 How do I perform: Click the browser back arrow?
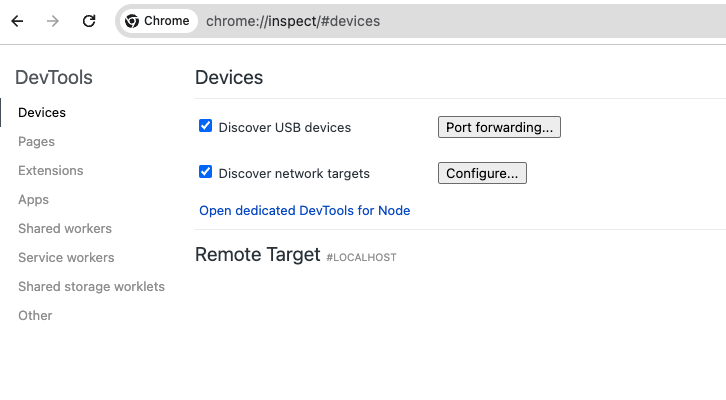pos(17,21)
